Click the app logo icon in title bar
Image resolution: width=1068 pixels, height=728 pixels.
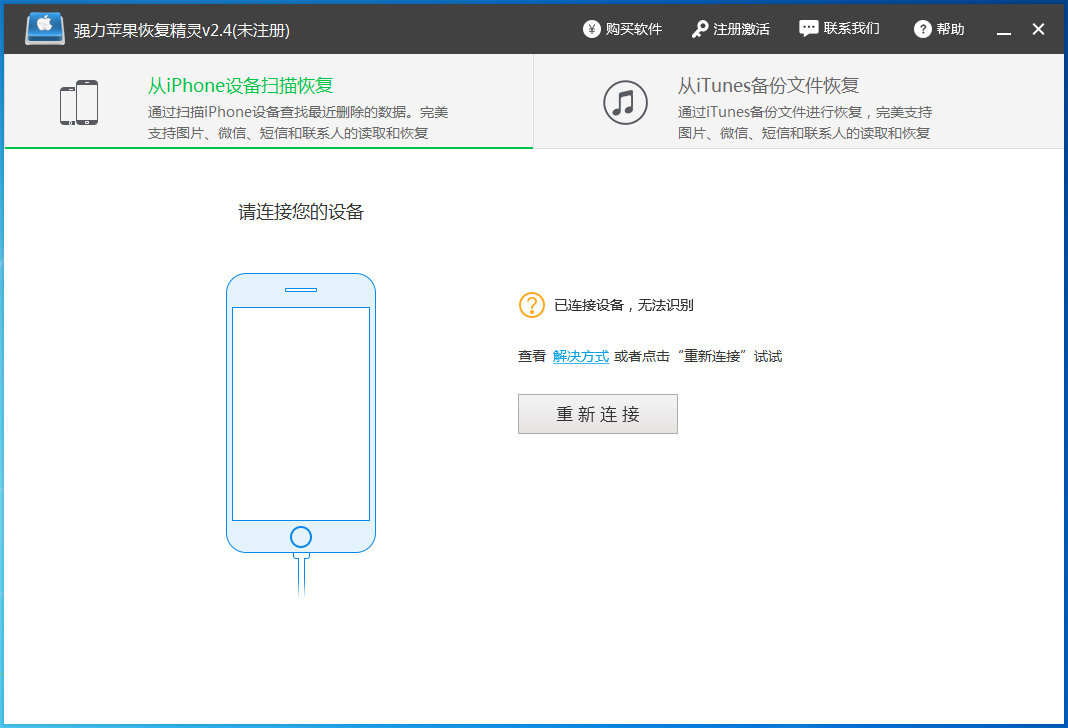click(44, 28)
